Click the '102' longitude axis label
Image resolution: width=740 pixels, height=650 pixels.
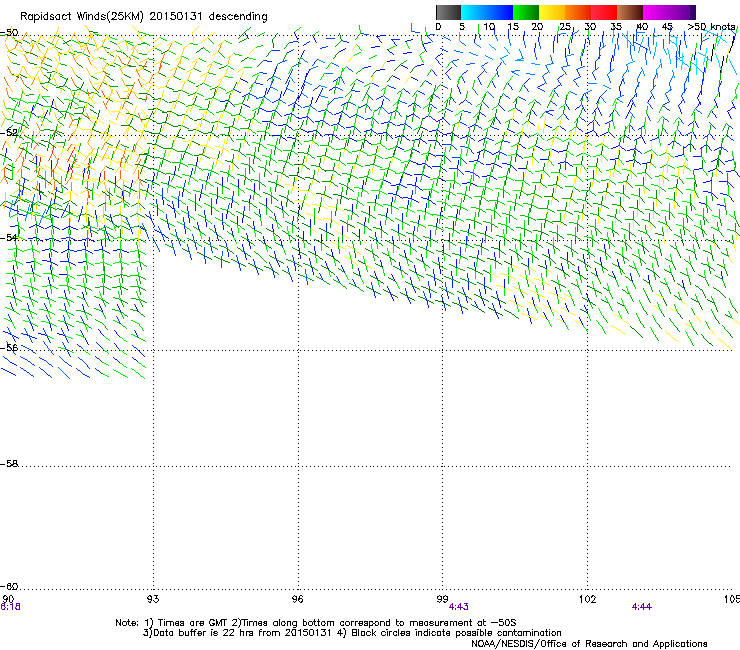point(587,599)
